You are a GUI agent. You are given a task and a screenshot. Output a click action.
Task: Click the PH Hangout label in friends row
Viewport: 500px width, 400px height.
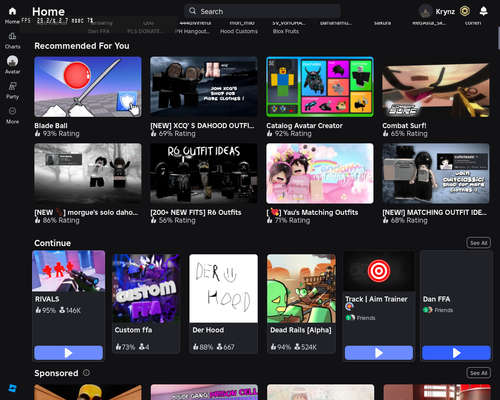[192, 31]
